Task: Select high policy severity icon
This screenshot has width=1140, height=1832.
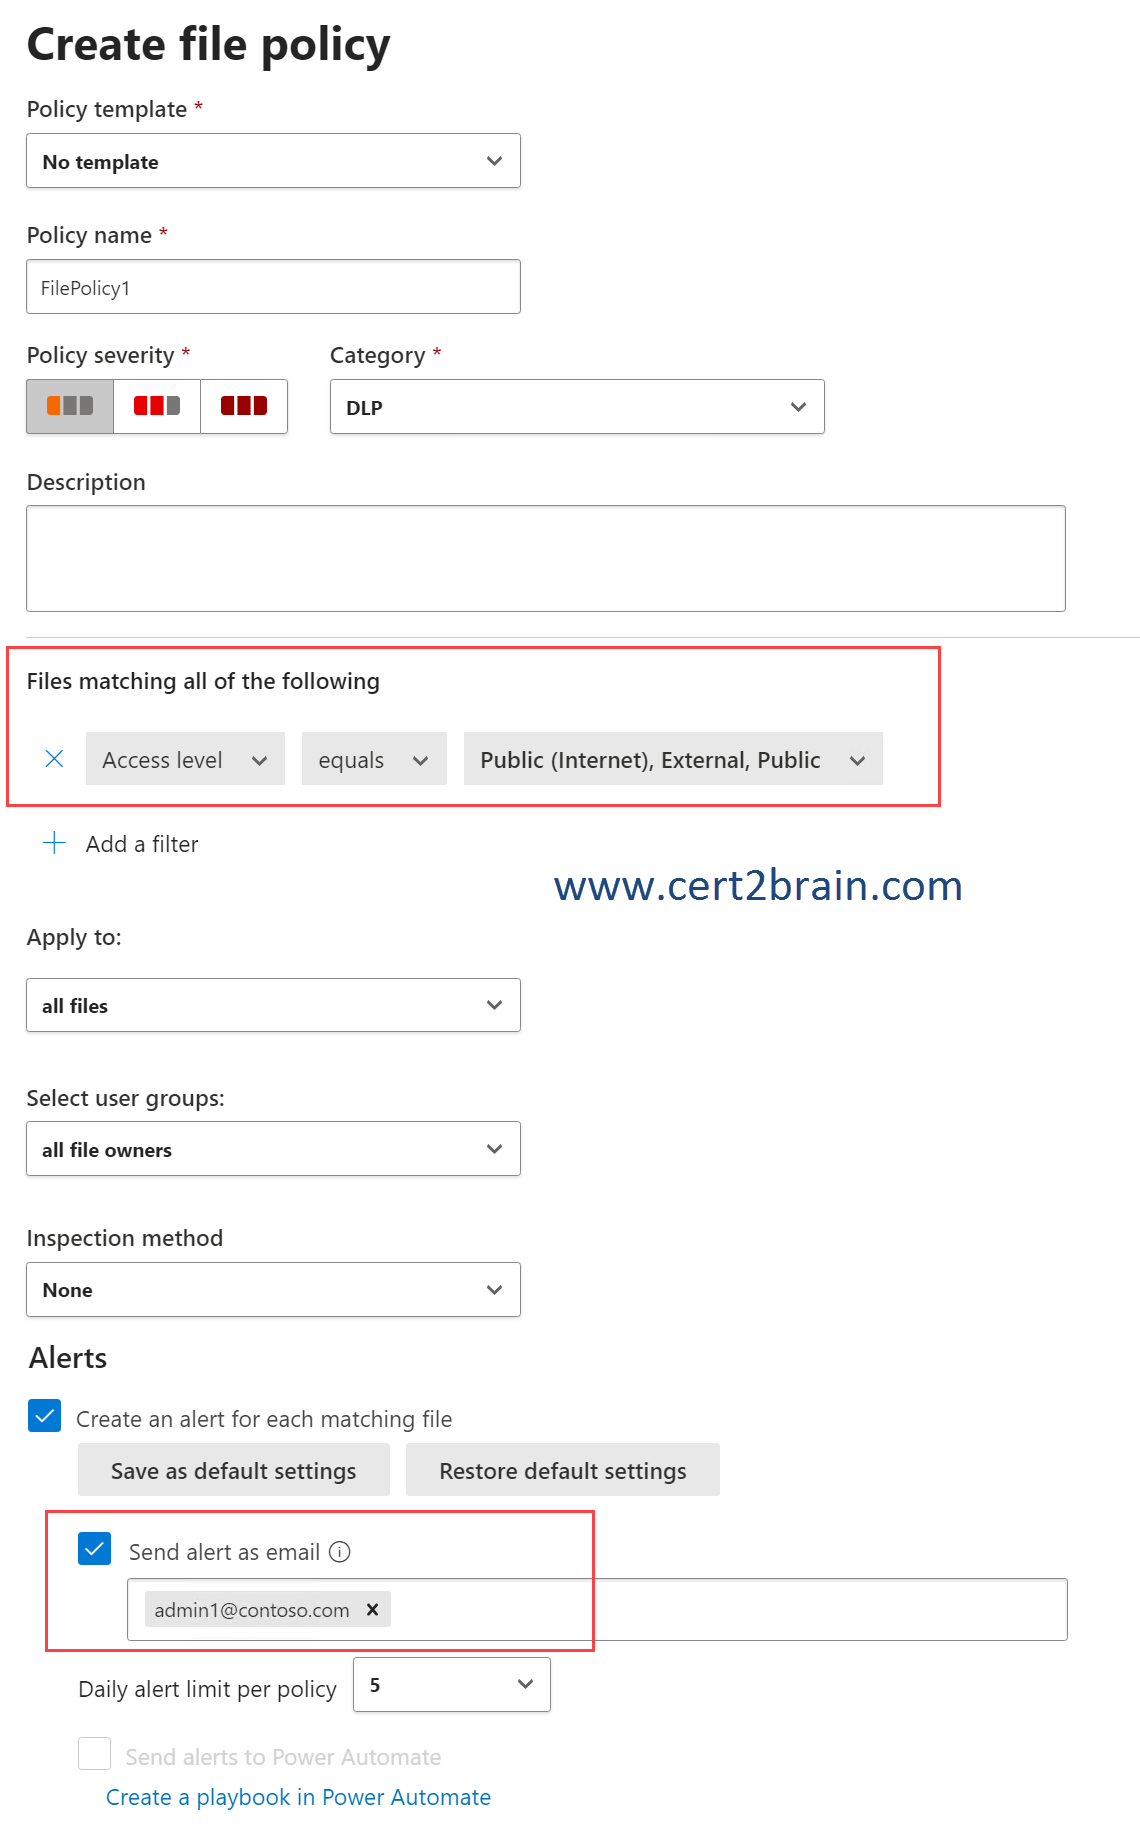Action: pos(244,406)
